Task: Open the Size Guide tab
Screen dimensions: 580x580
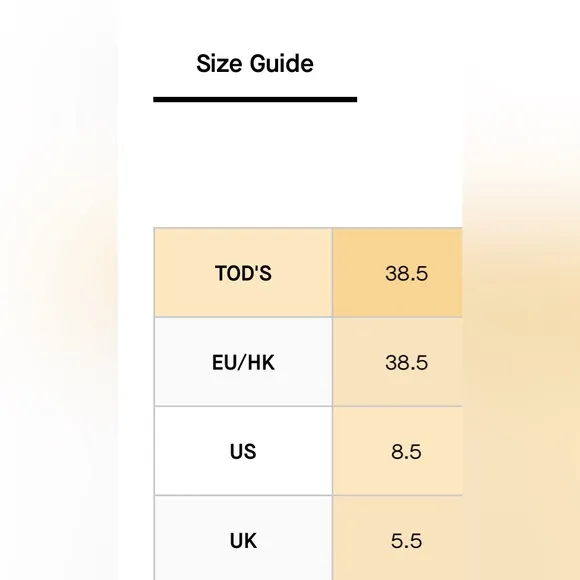Action: click(255, 64)
